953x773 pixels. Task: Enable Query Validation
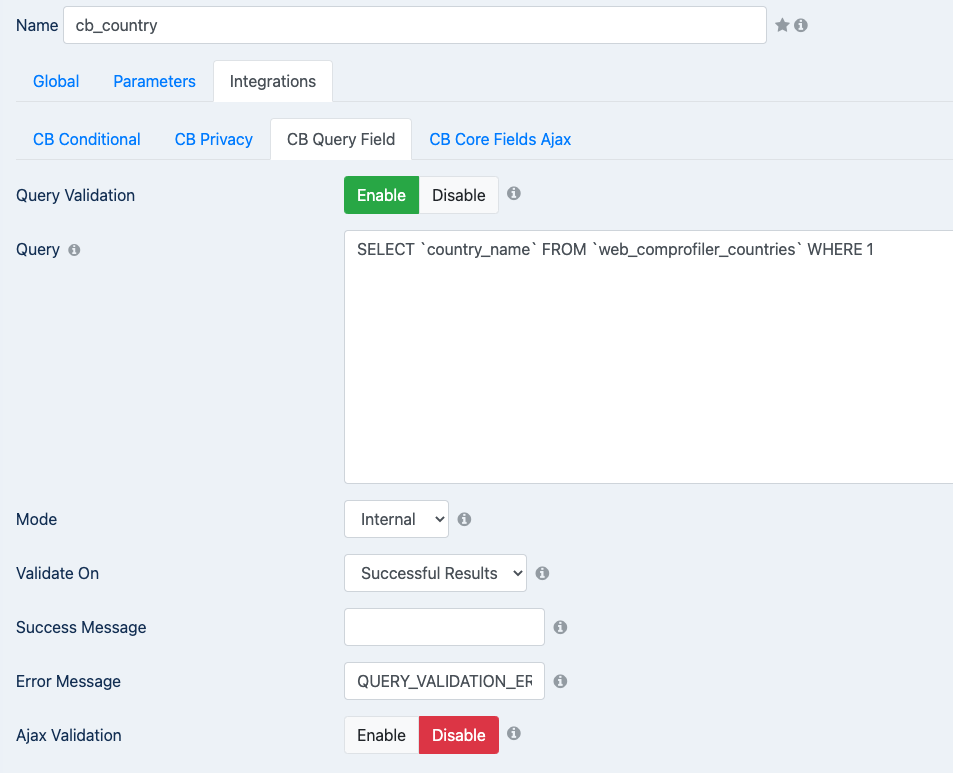pos(382,195)
